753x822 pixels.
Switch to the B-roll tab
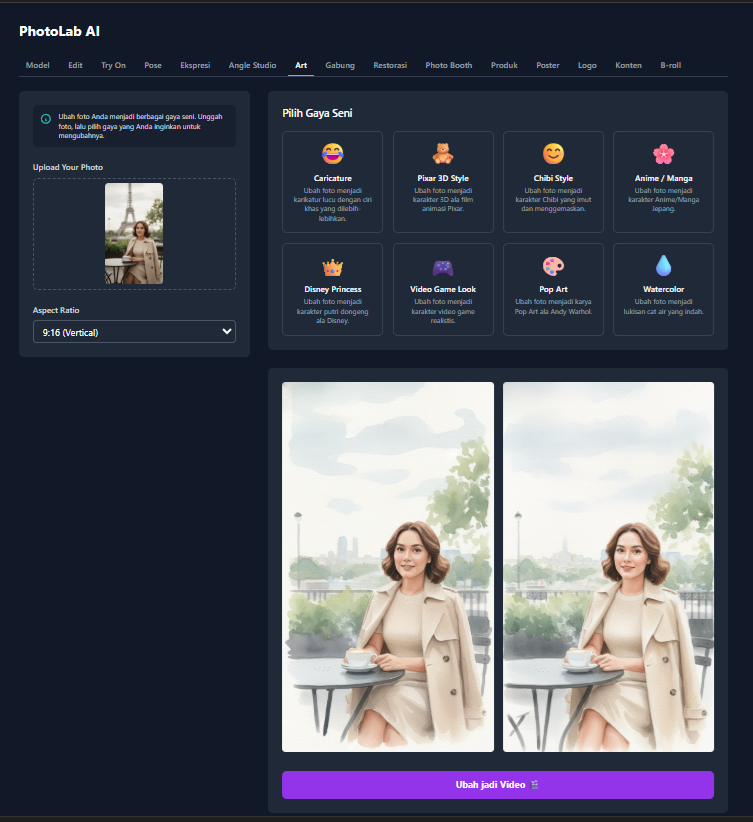click(x=670, y=65)
